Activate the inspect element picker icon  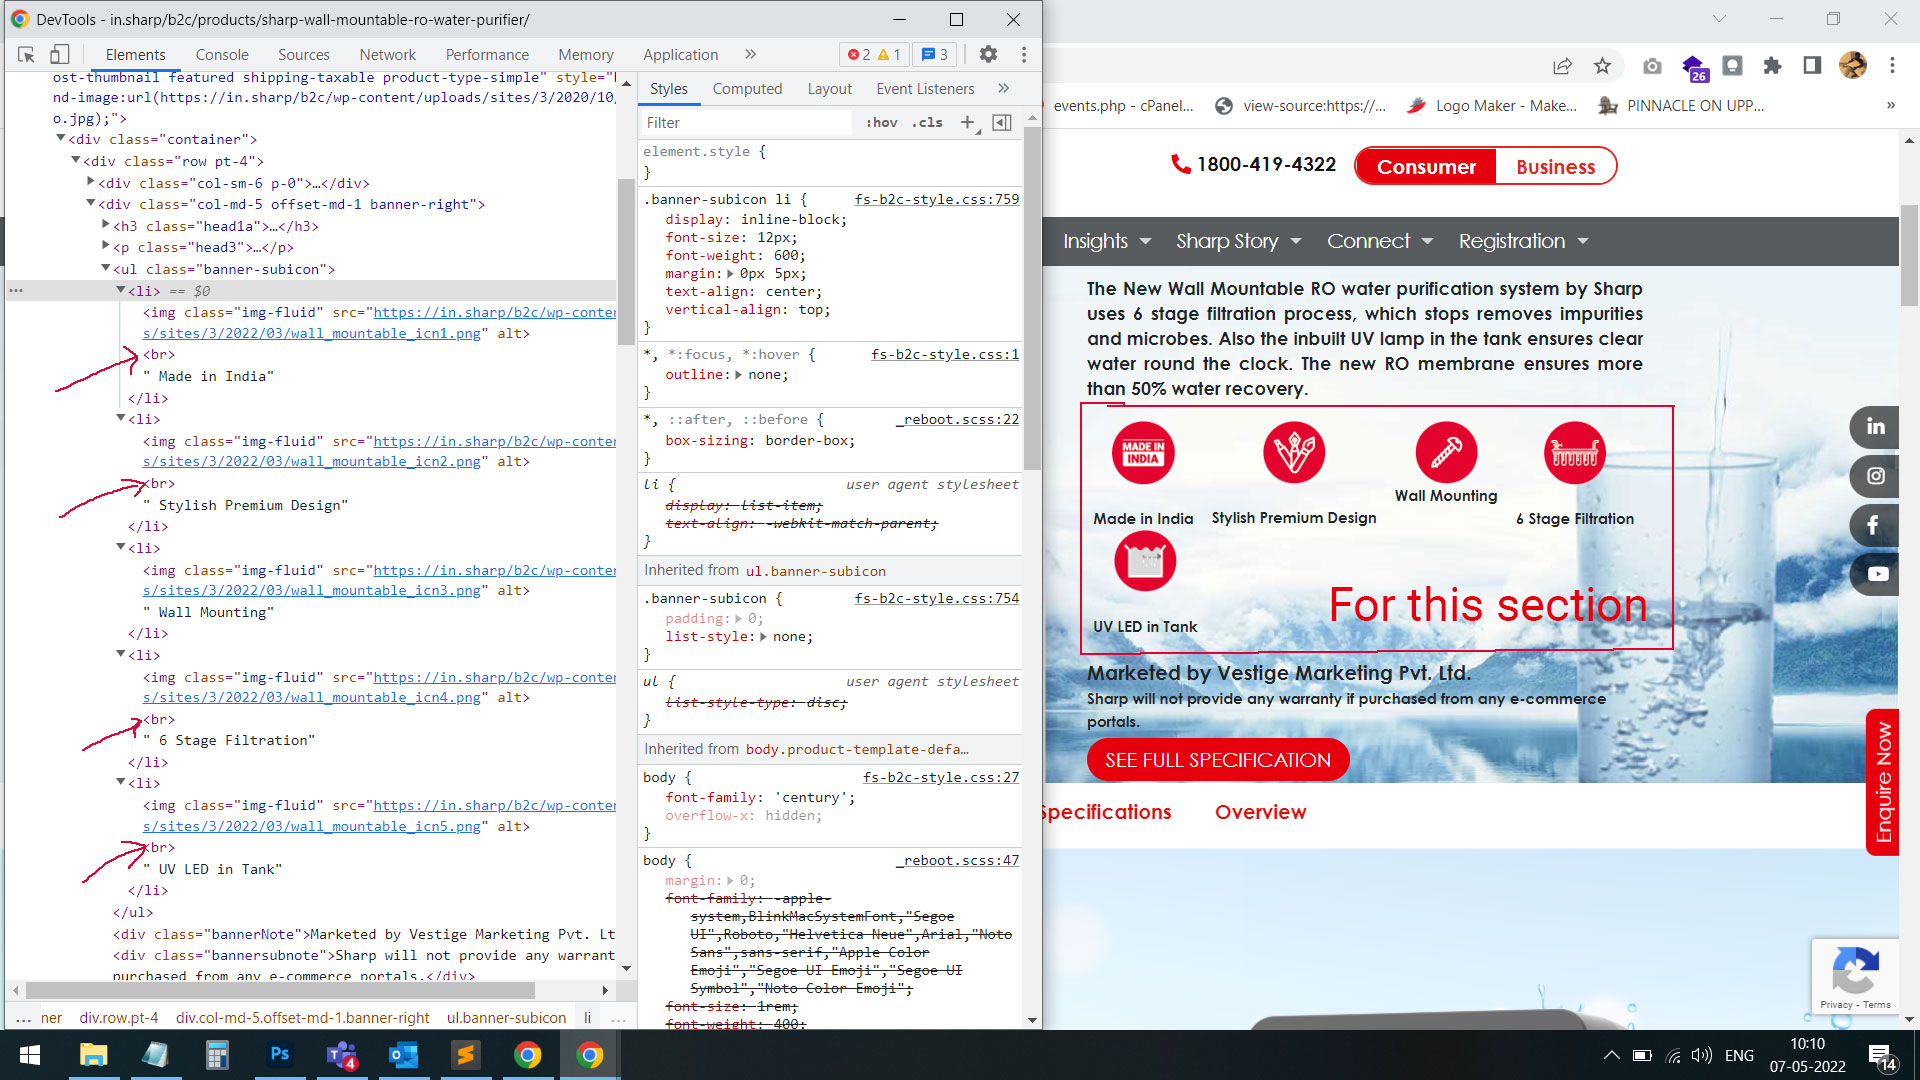[x=27, y=55]
